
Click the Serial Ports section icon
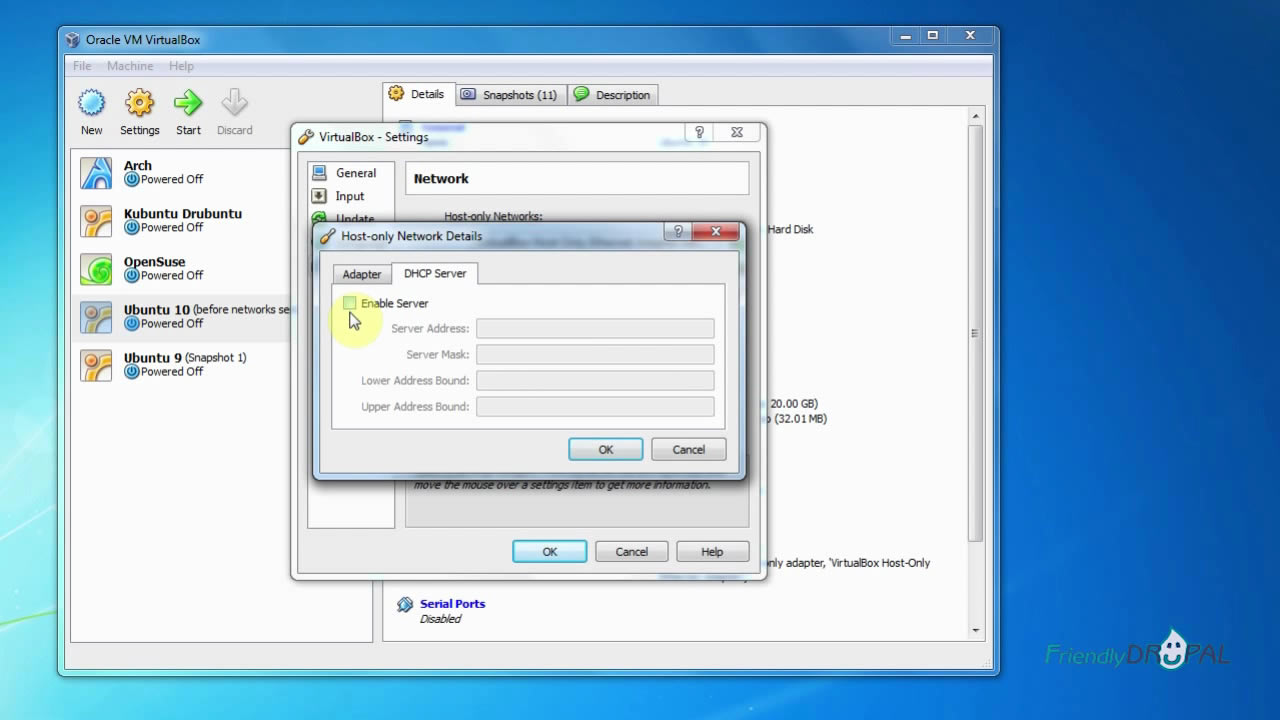(405, 604)
